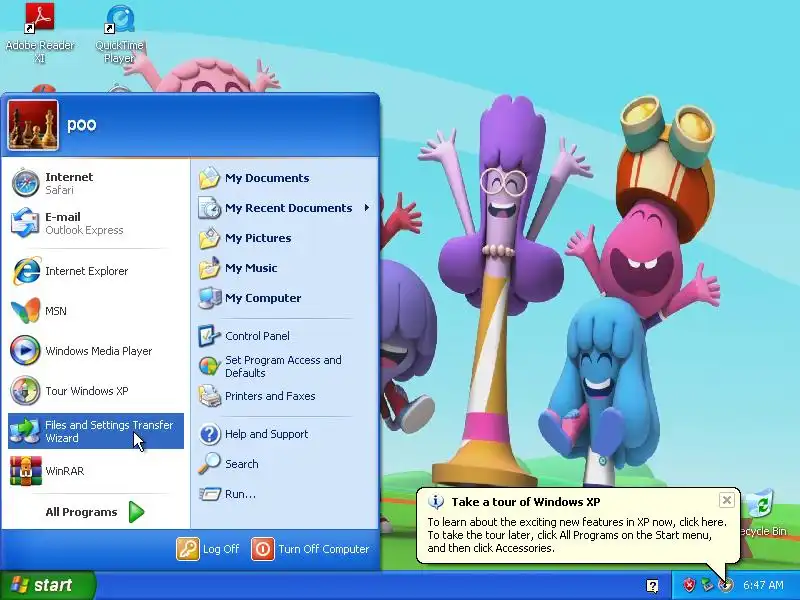Open Search from Start menu
The width and height of the screenshot is (800, 600).
coord(286,464)
